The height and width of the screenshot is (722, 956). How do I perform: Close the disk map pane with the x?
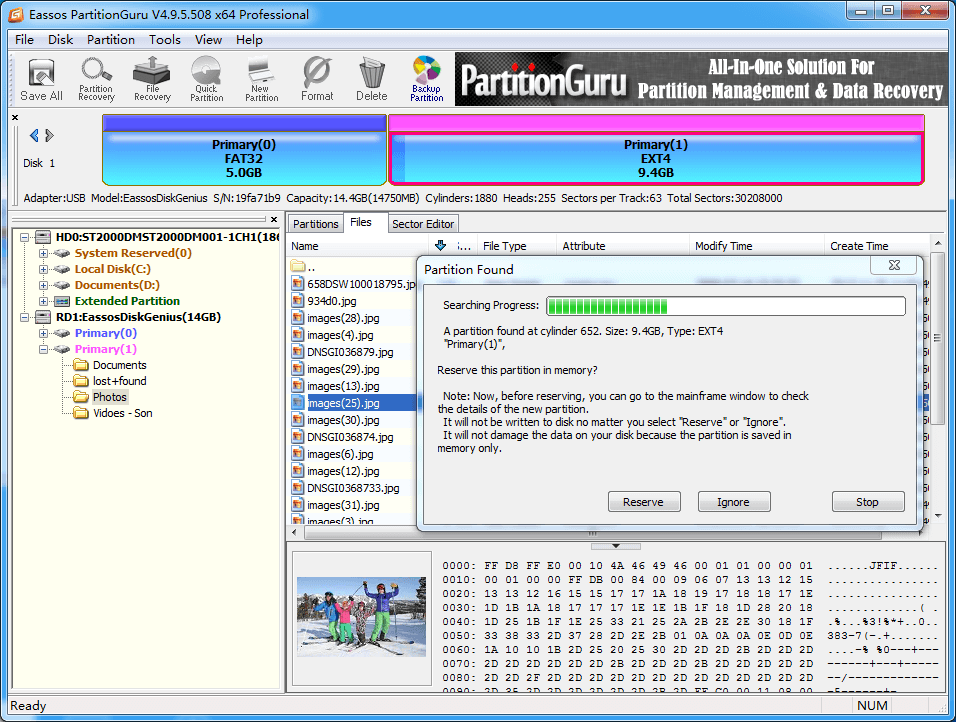15,117
